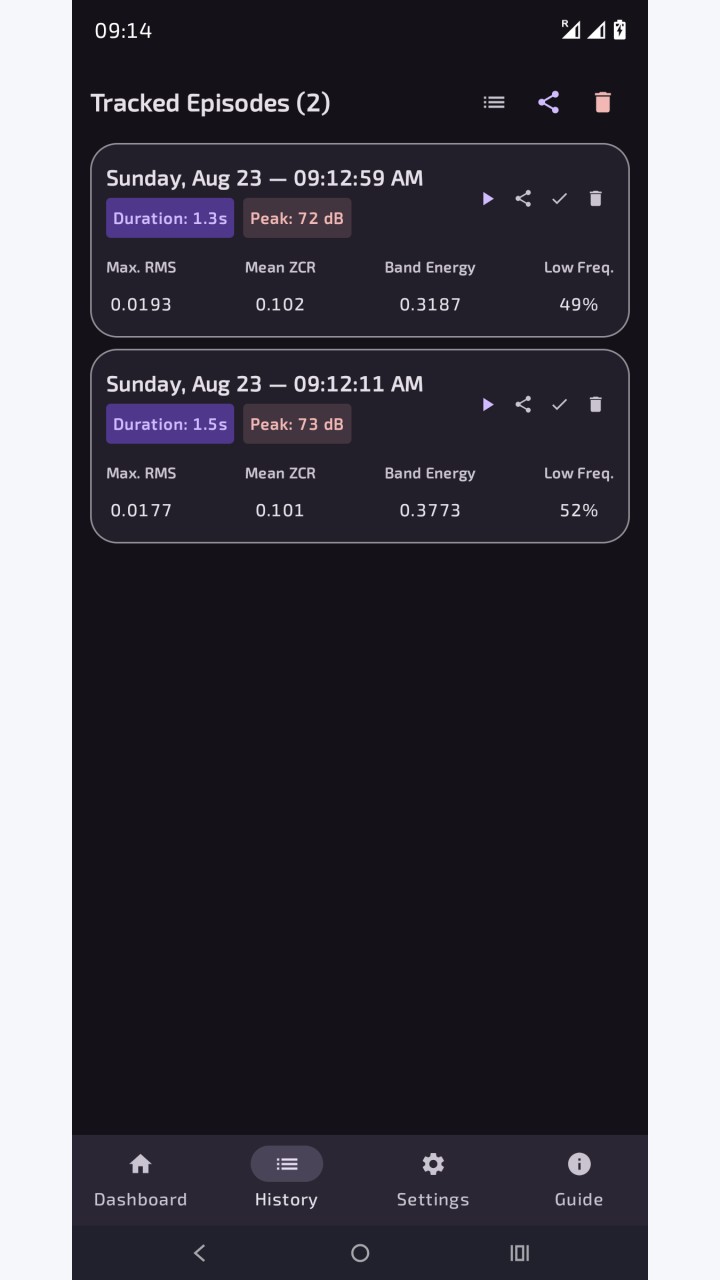Viewport: 720px width, 1280px height.
Task: Share all tracked episodes from header
Action: click(548, 102)
